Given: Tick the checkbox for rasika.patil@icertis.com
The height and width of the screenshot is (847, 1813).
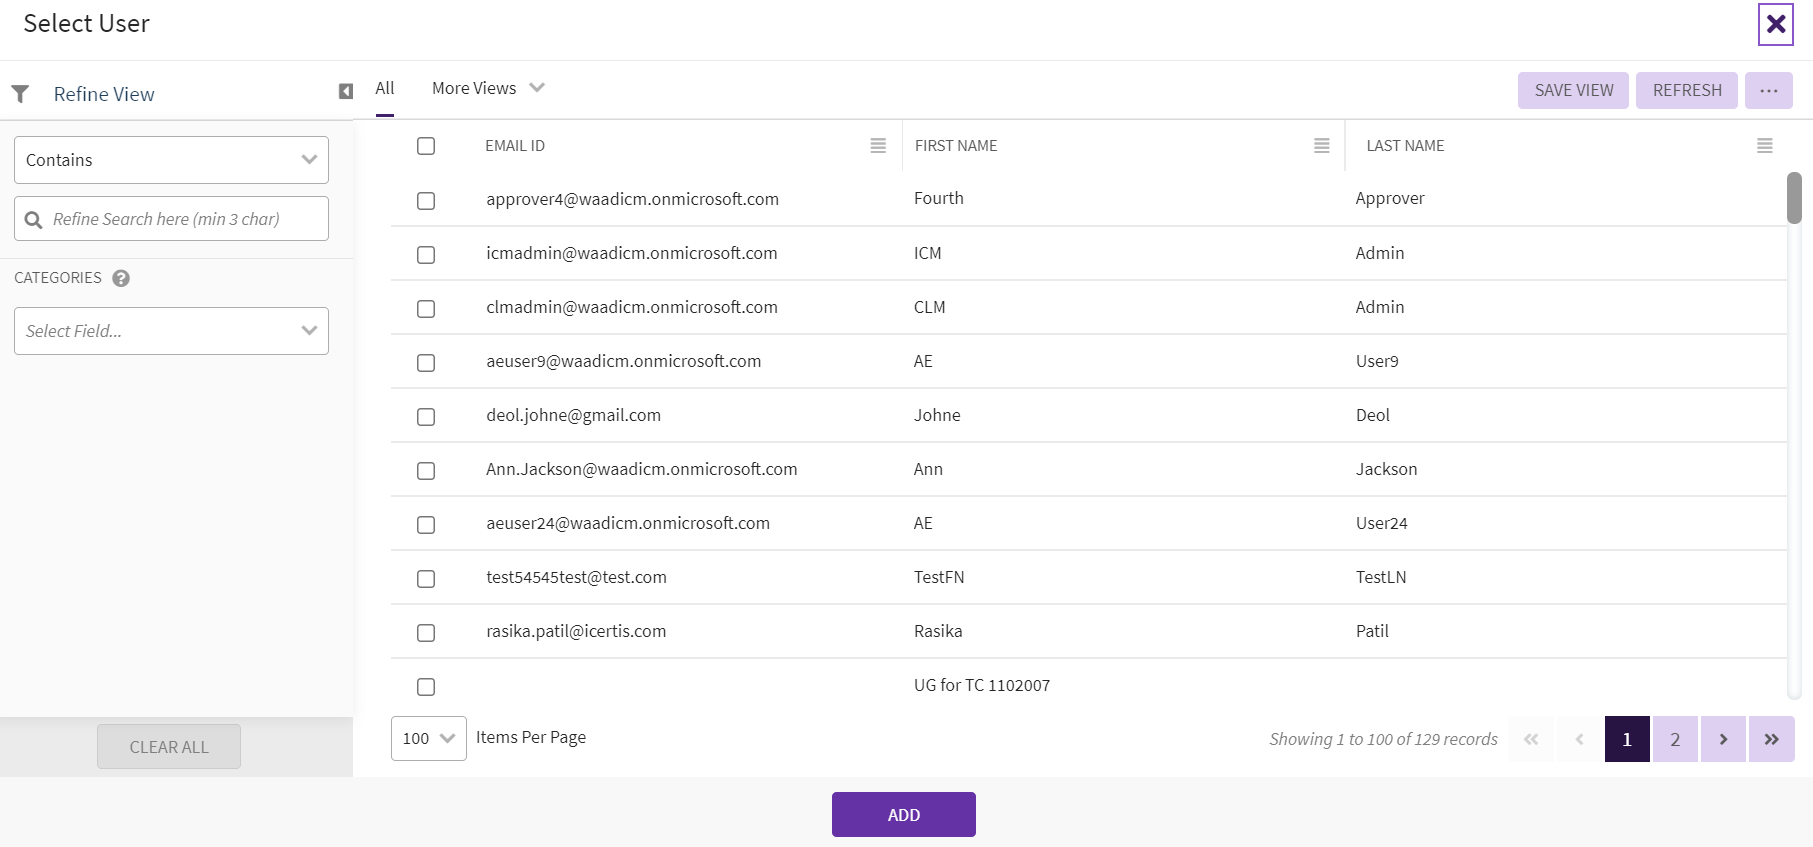Looking at the screenshot, I should [426, 632].
